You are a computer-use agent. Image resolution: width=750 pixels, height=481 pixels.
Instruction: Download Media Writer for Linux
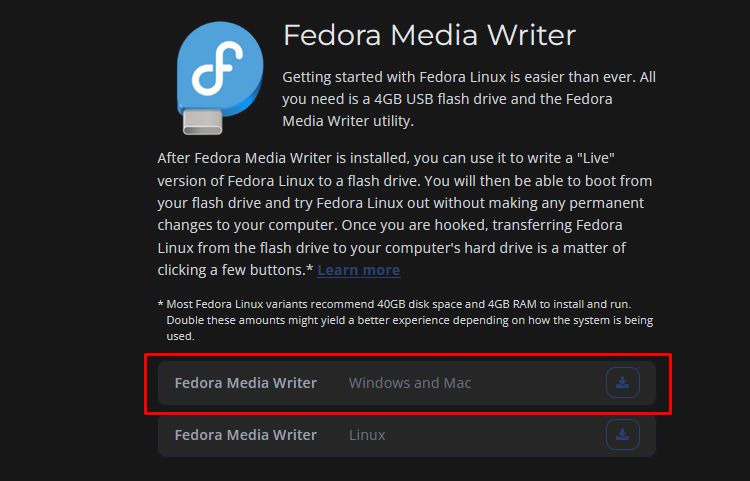(x=622, y=435)
